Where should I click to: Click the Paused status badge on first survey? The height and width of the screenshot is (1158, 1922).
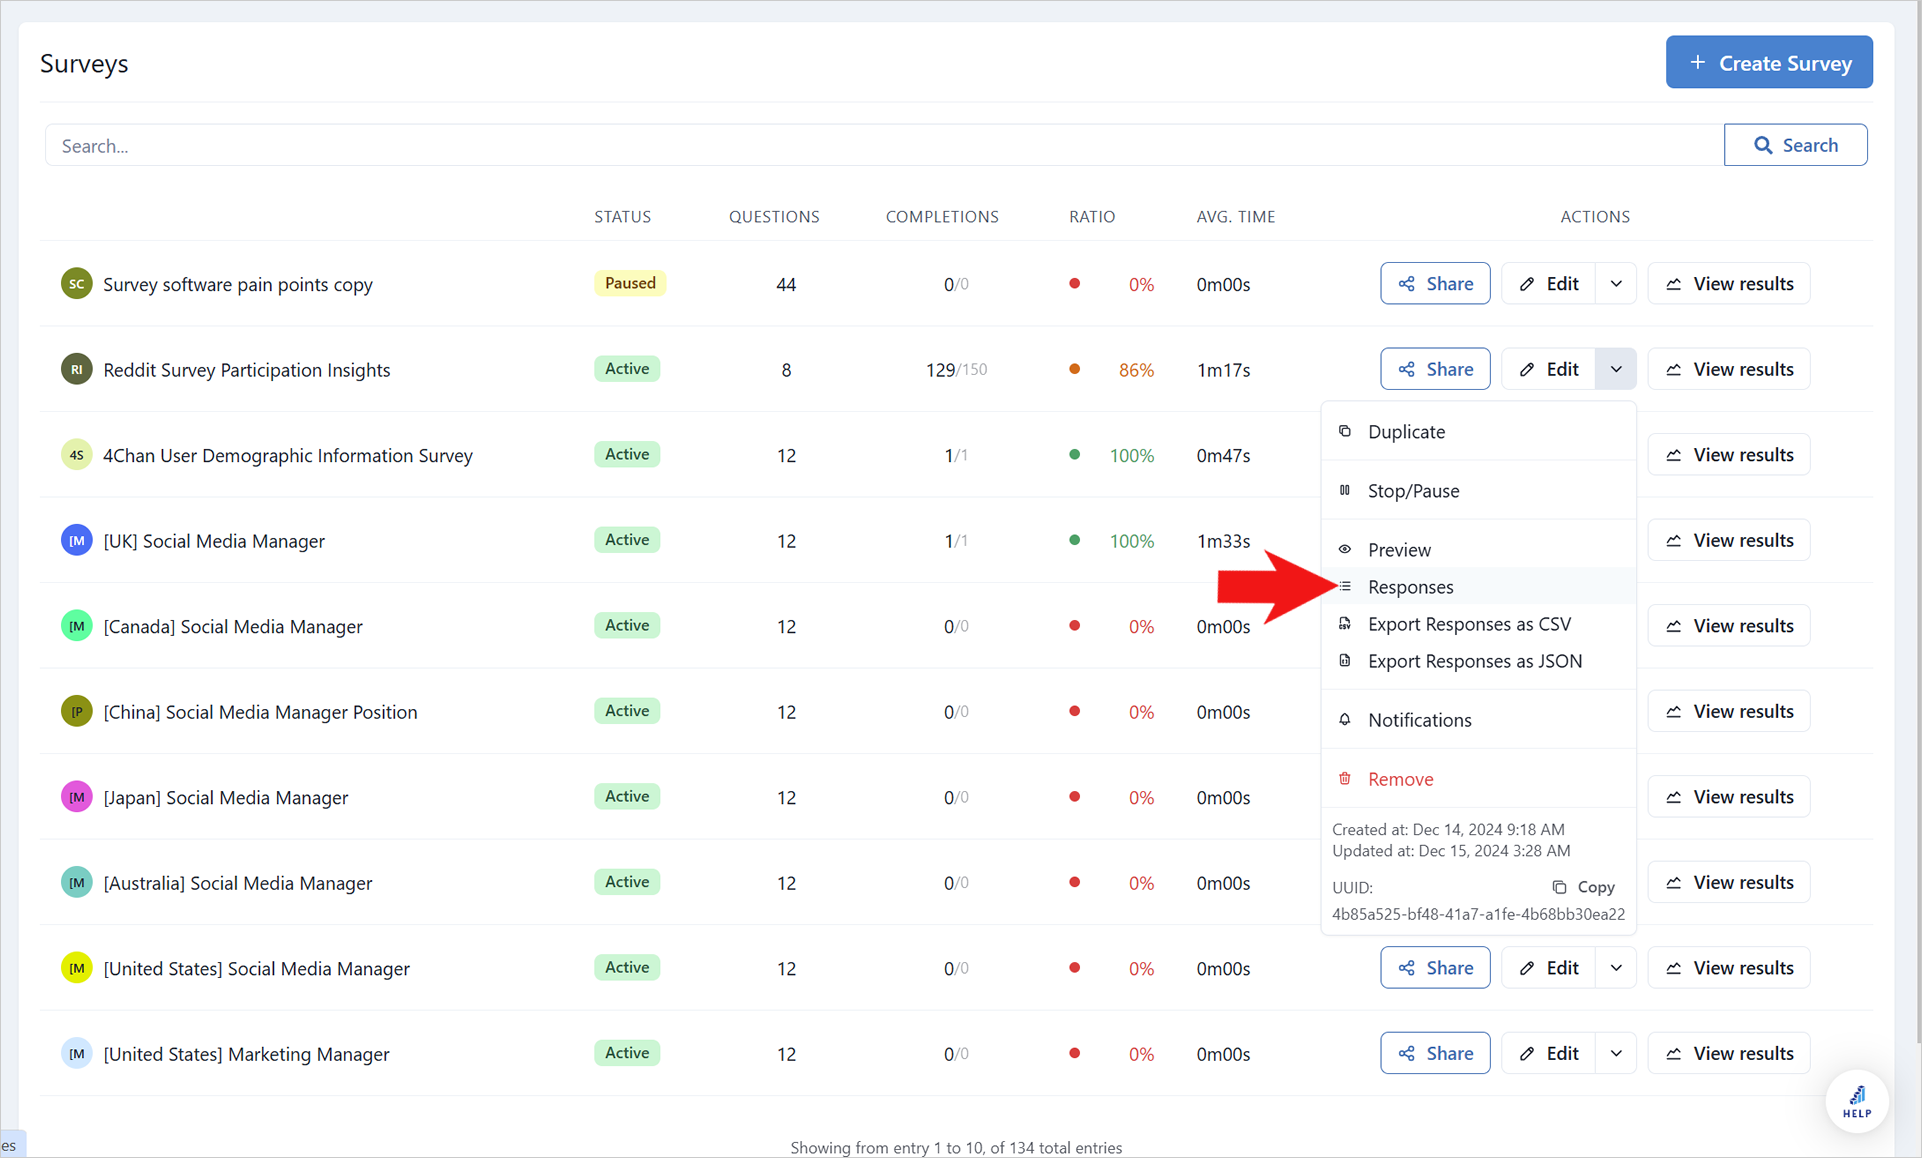(627, 283)
